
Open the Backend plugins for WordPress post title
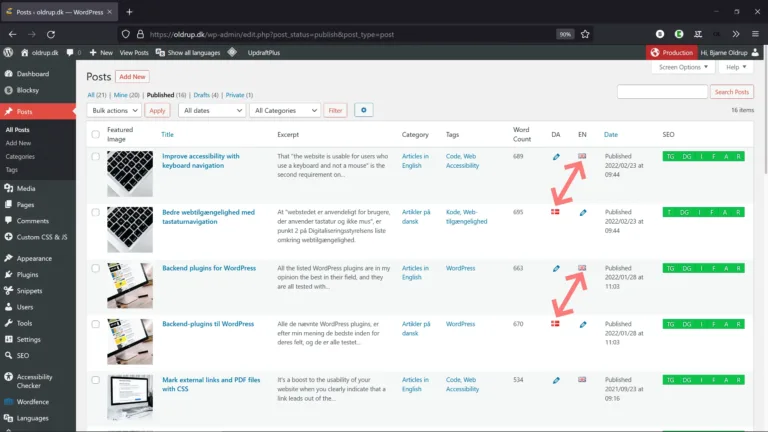point(209,268)
